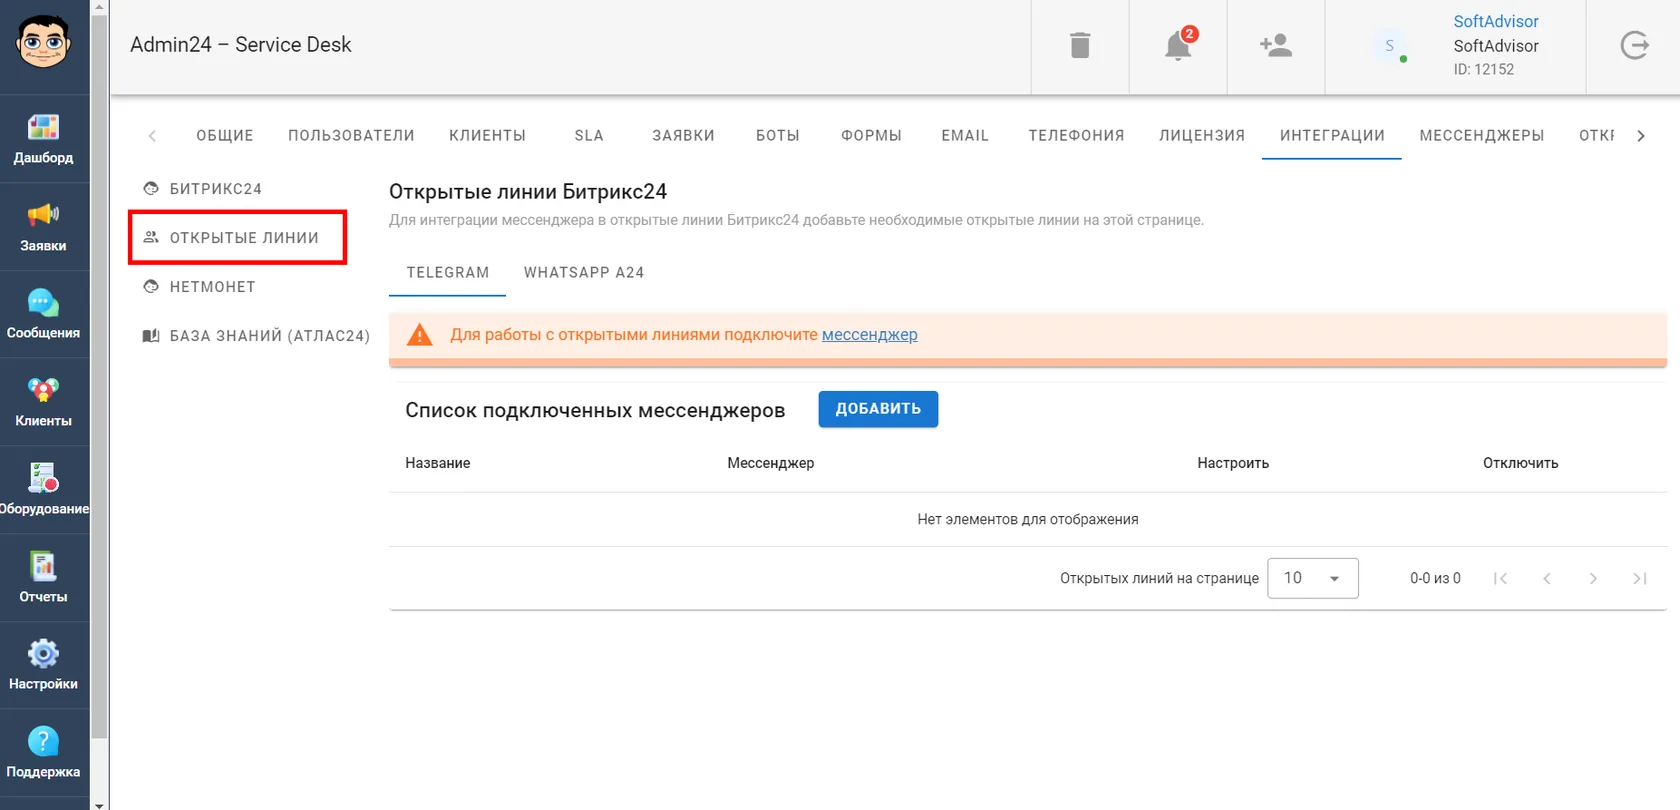
Task: Open БАЗА ЗНАНИЙ (АТЛАС24) section
Action: (256, 336)
